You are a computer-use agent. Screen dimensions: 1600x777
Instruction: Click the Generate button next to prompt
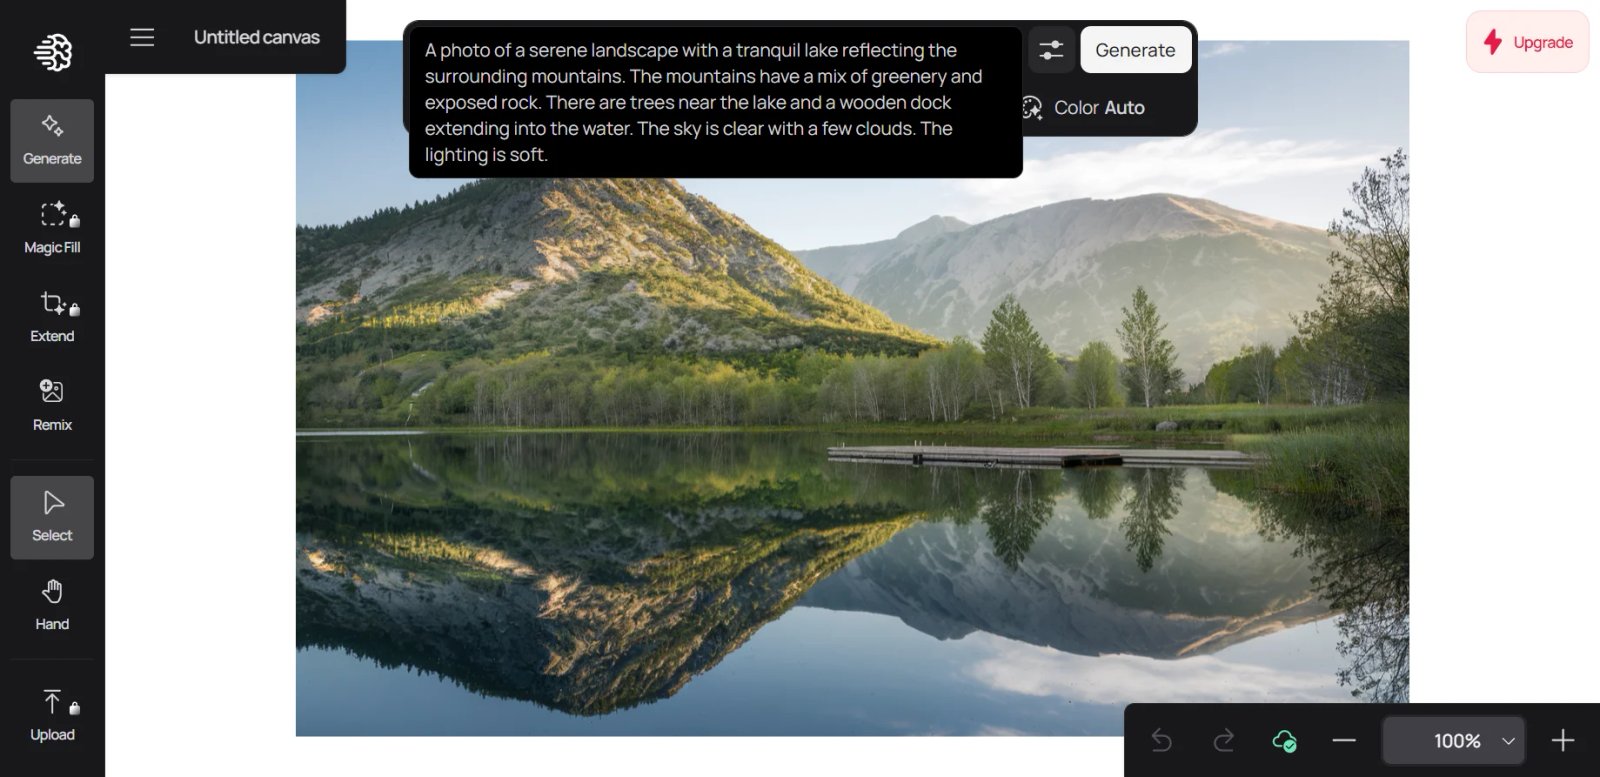(1135, 50)
